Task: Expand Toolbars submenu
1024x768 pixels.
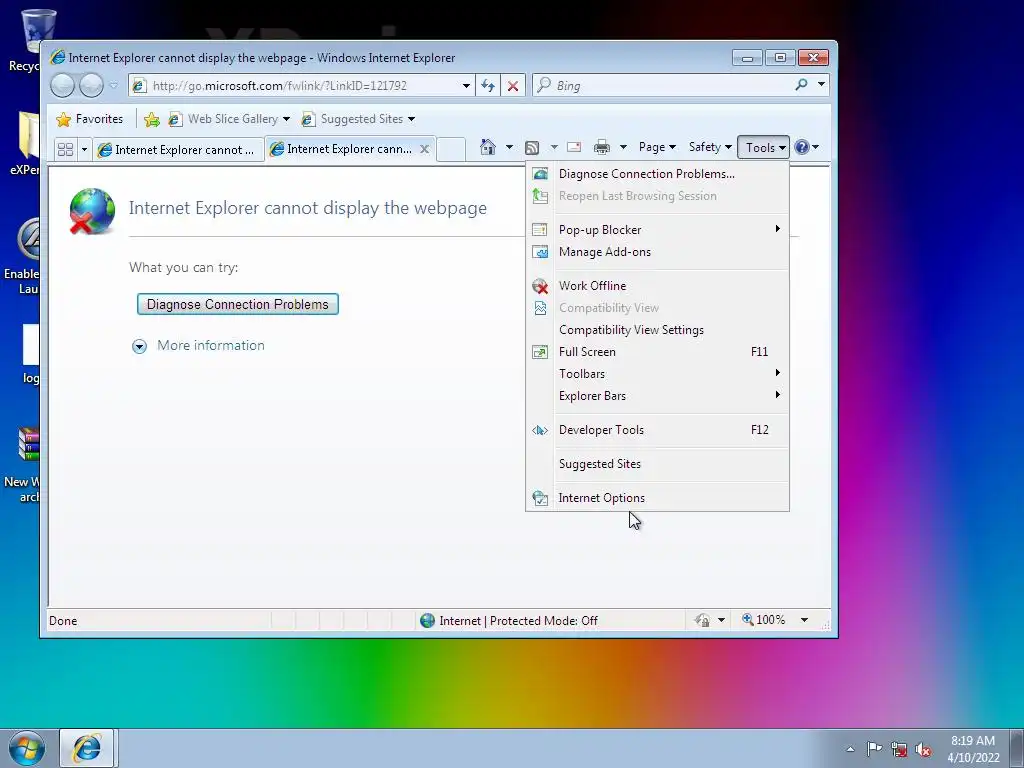Action: 658,374
